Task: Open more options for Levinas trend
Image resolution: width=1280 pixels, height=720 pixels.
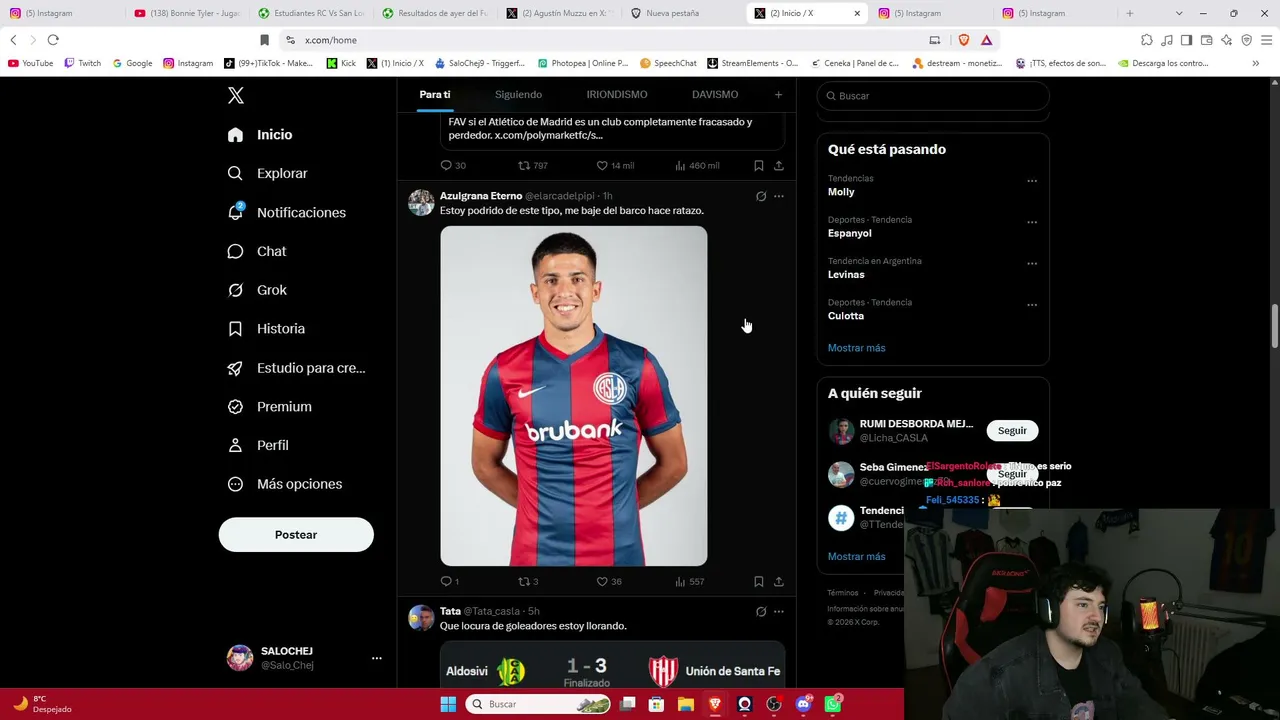Action: tap(1032, 264)
